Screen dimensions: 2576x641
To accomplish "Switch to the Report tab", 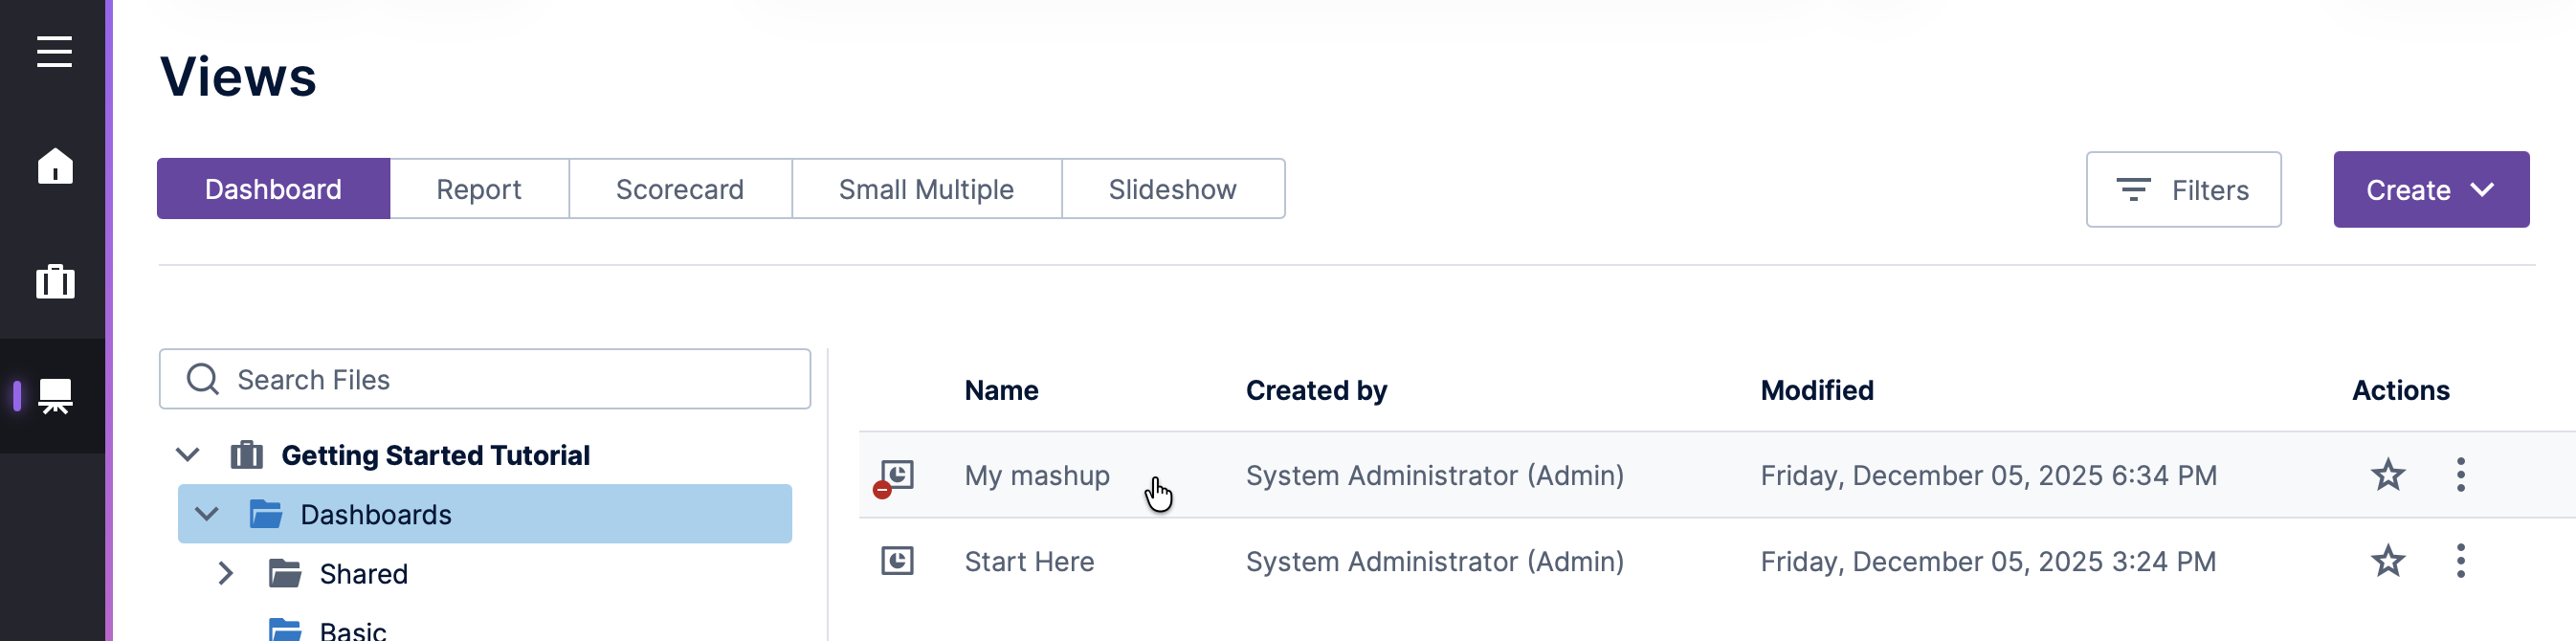I will pos(478,189).
